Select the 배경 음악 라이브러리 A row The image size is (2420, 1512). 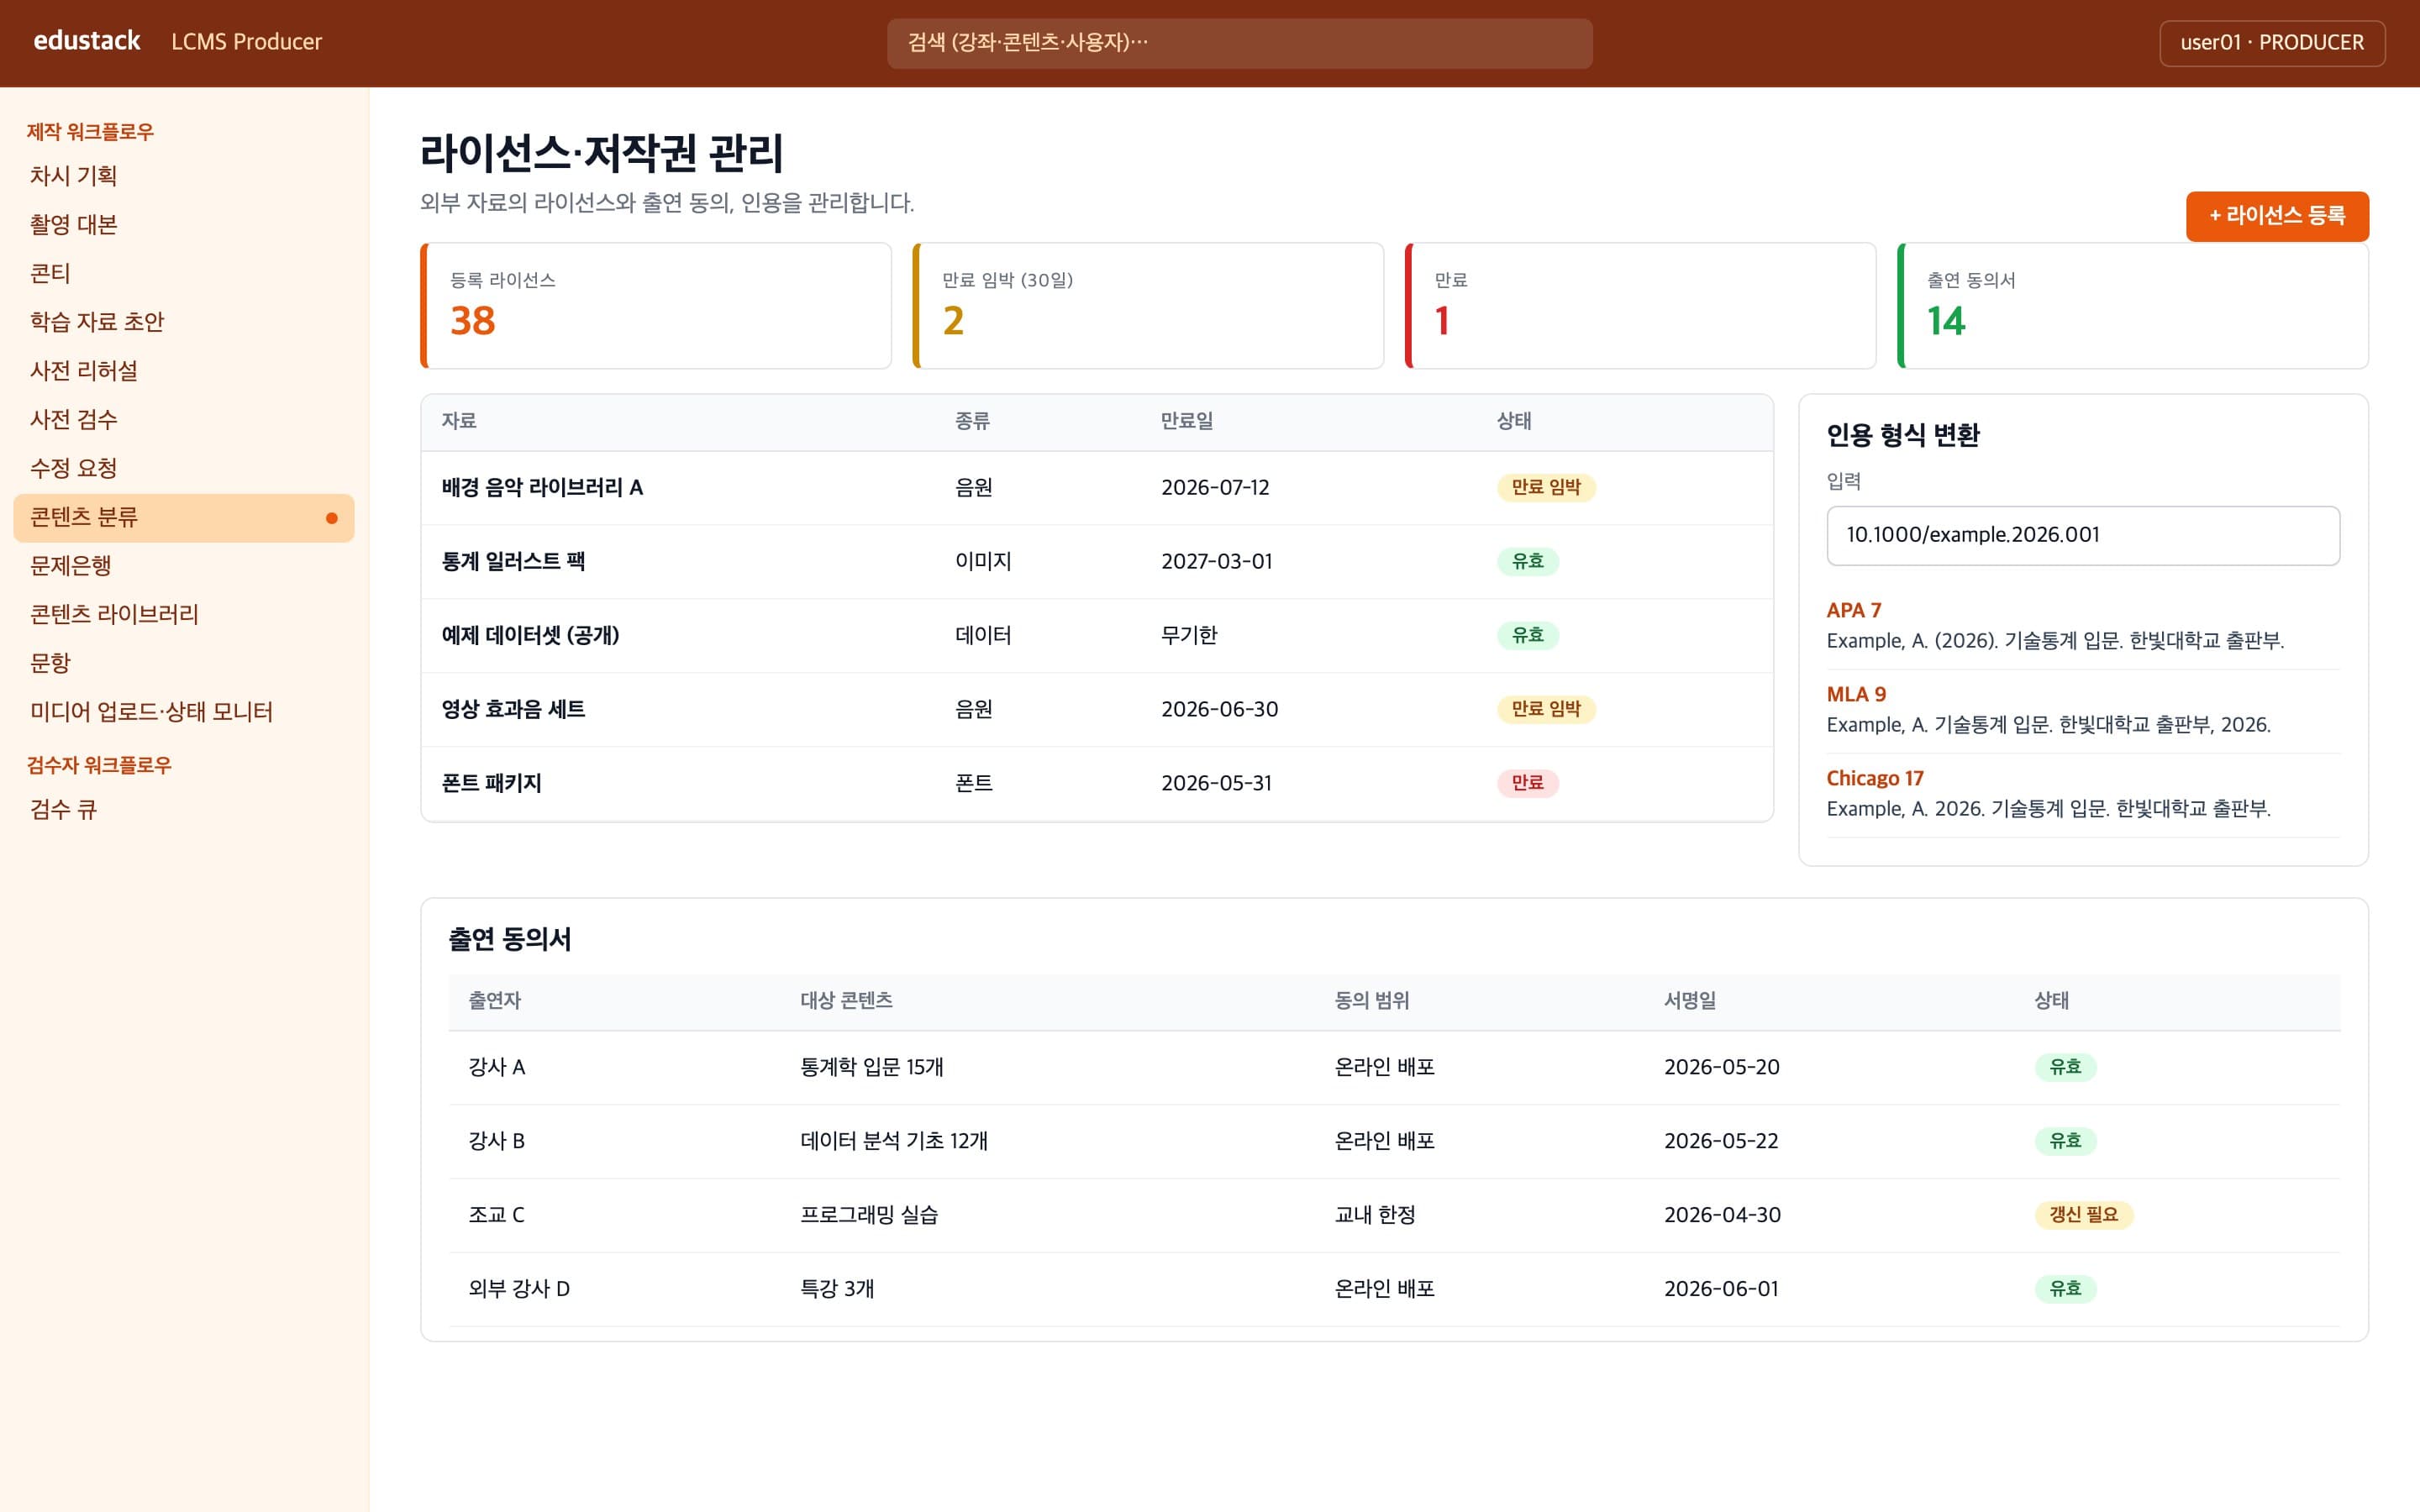[1097, 488]
